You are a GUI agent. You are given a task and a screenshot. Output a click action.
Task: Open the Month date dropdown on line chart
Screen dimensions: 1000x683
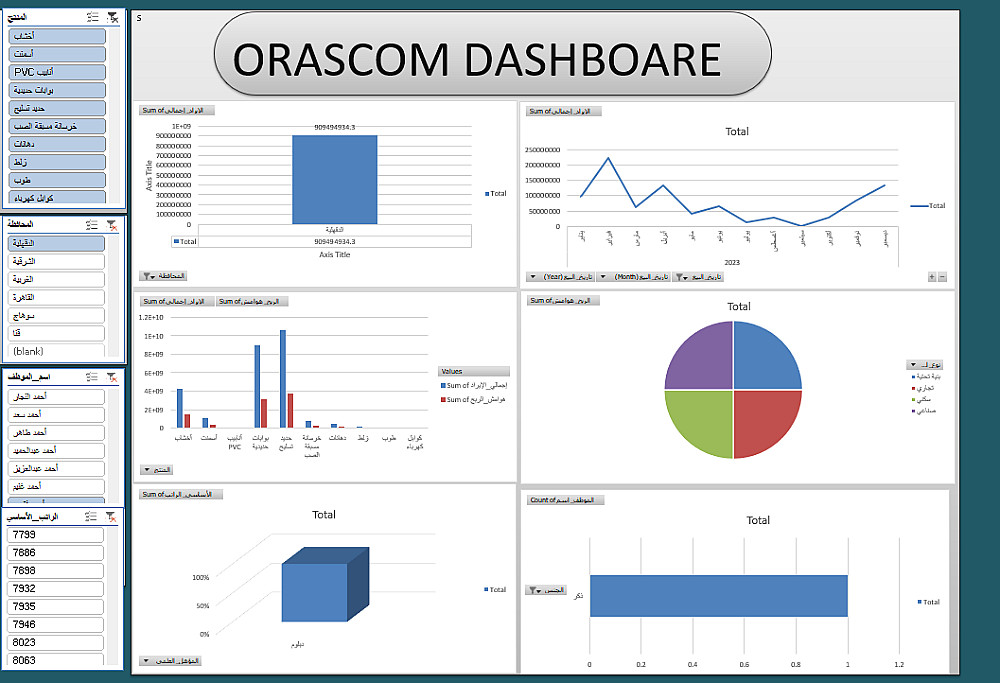click(x=634, y=277)
